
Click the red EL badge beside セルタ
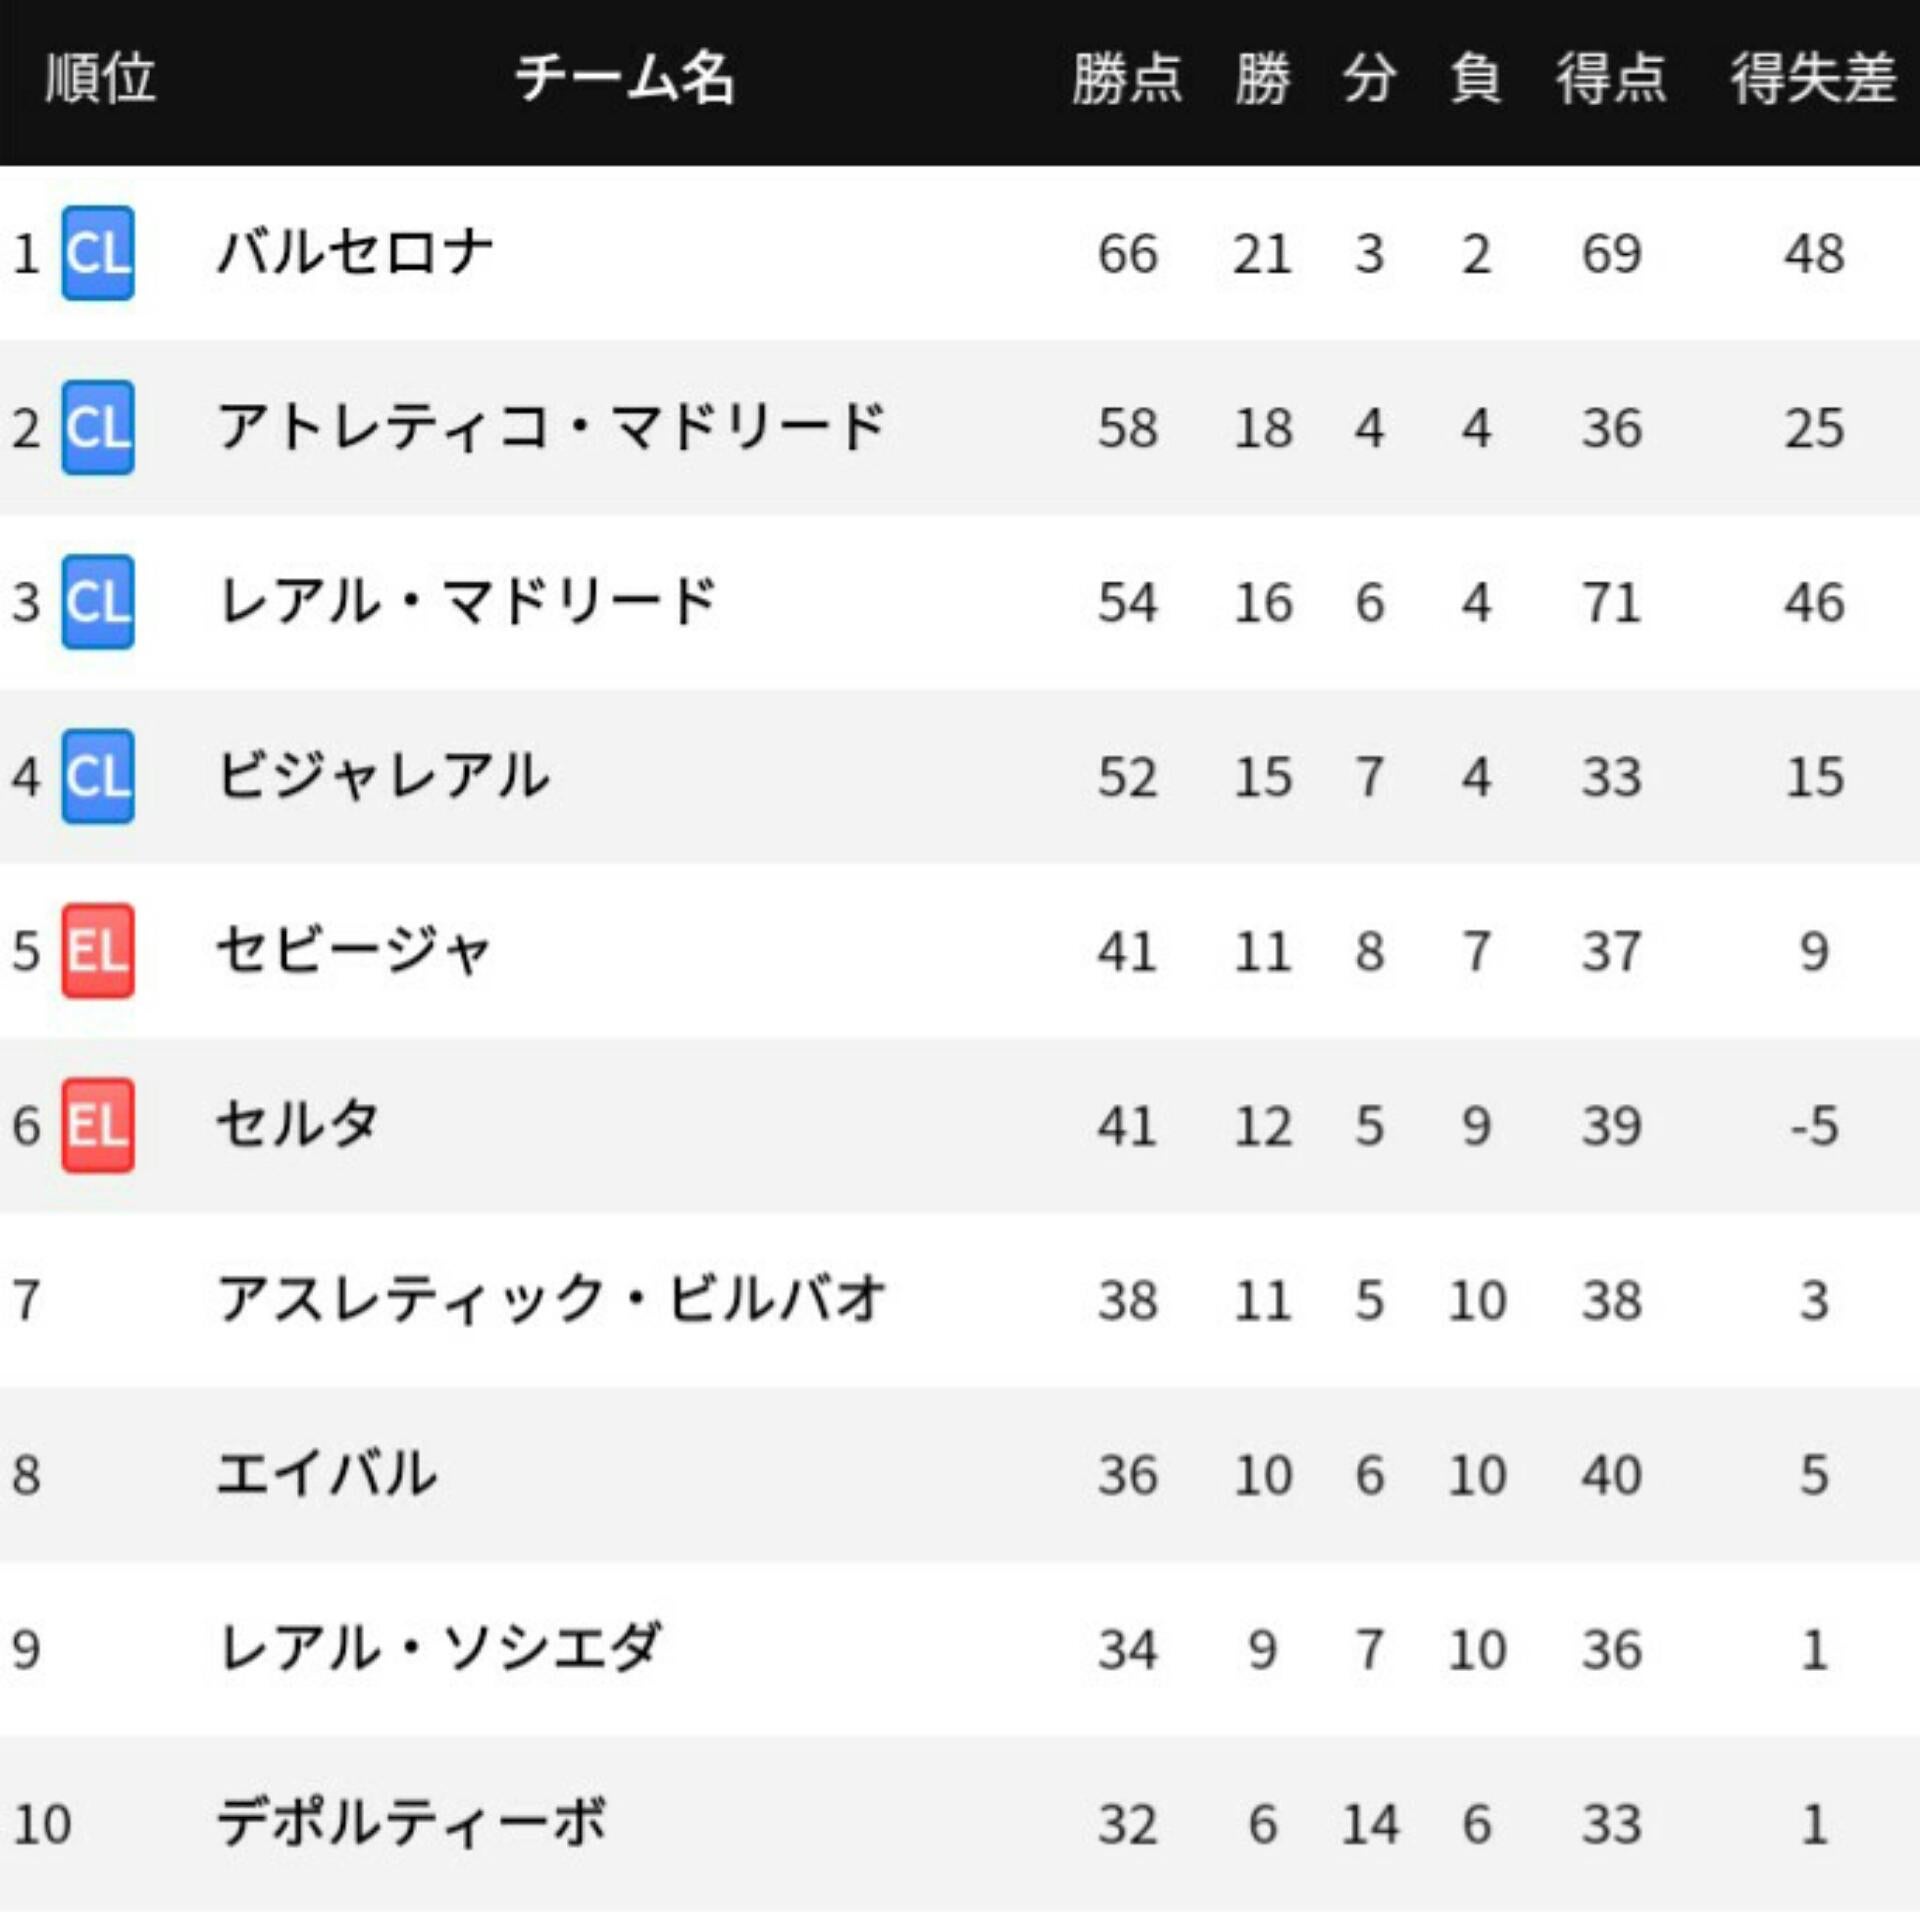click(98, 1126)
